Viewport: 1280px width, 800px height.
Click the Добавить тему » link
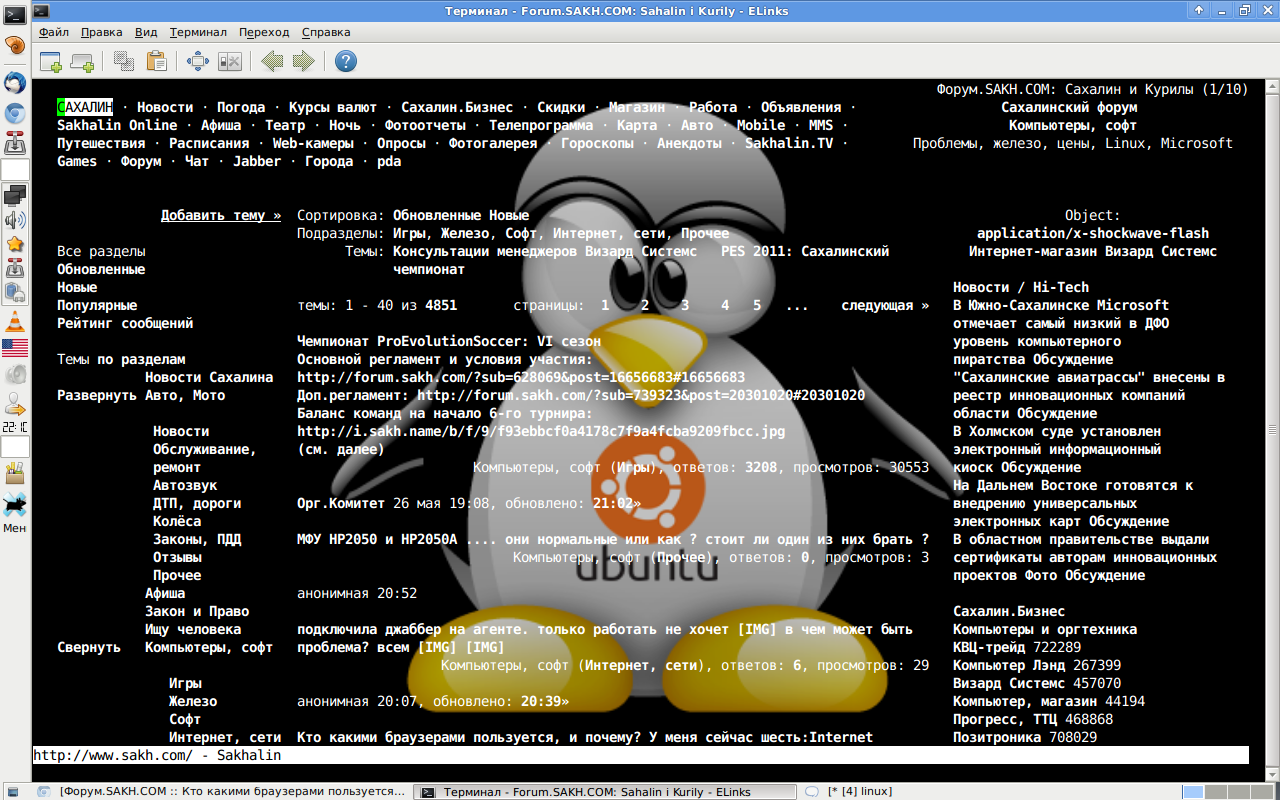pos(221,215)
